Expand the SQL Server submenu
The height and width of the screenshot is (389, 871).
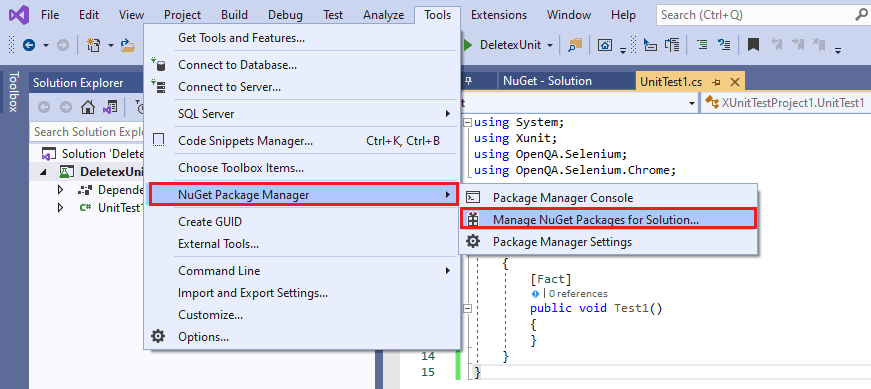pyautogui.click(x=302, y=114)
